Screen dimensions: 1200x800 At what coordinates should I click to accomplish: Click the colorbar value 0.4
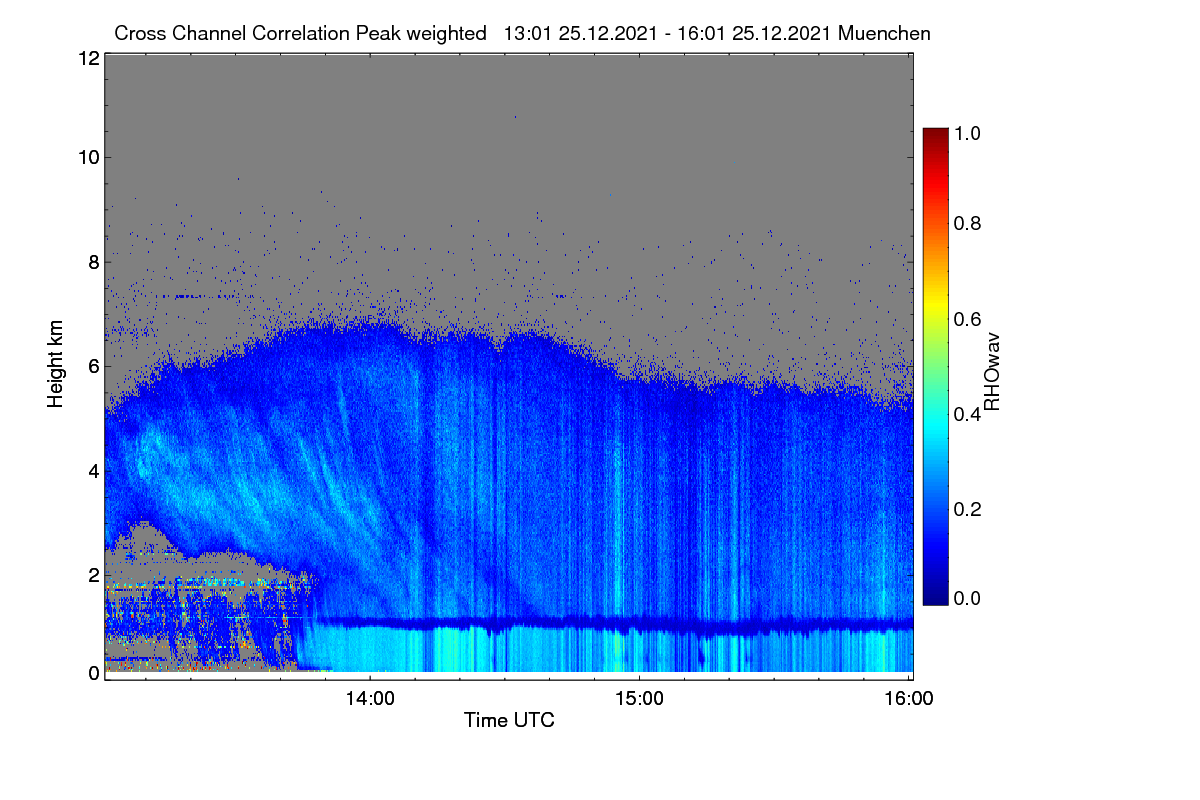point(968,414)
